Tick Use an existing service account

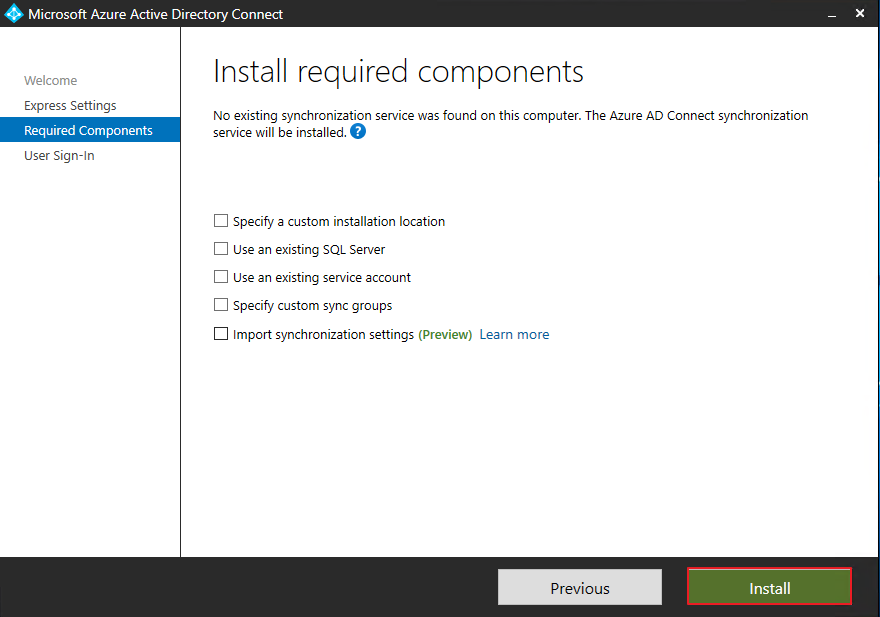221,277
